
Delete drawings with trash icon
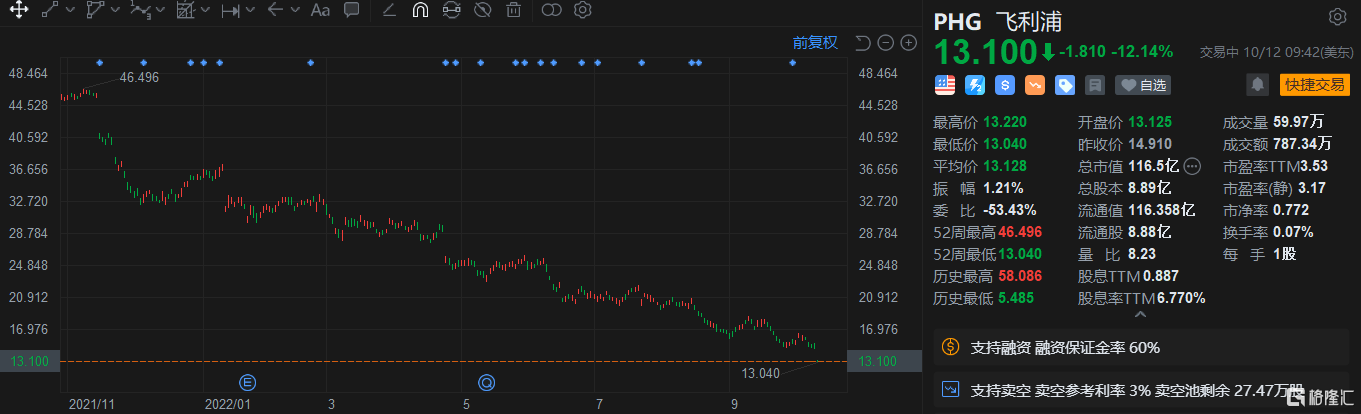[513, 10]
